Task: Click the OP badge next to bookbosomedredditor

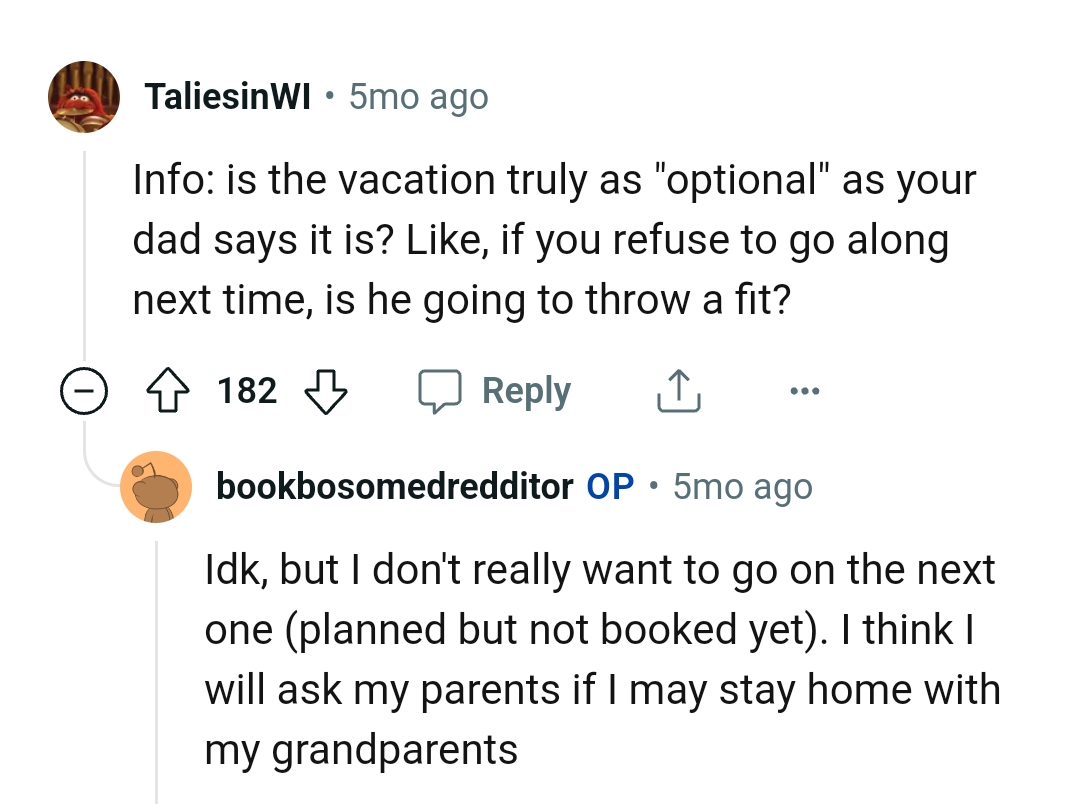Action: coord(608,486)
